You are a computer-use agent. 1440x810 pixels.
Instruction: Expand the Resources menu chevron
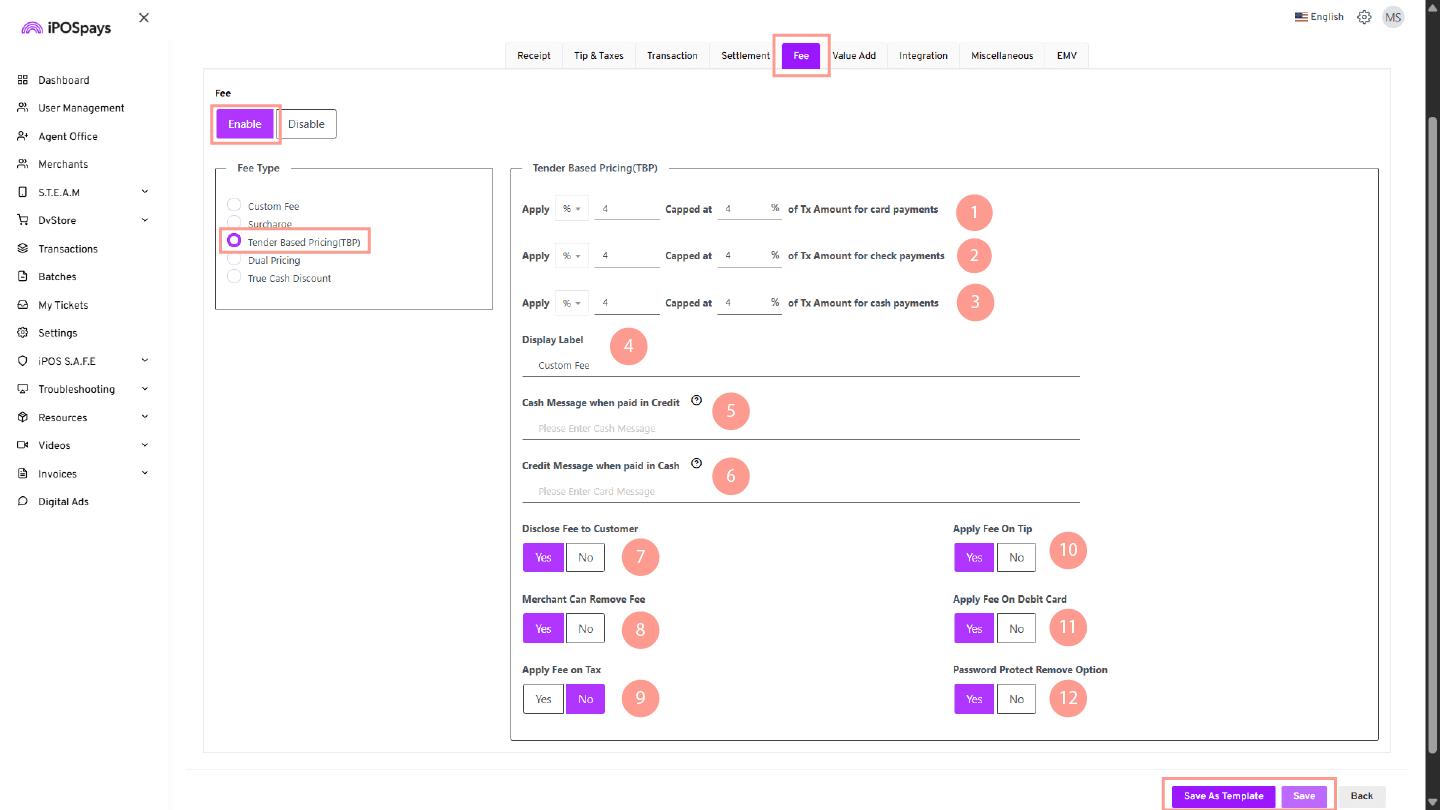coord(145,417)
